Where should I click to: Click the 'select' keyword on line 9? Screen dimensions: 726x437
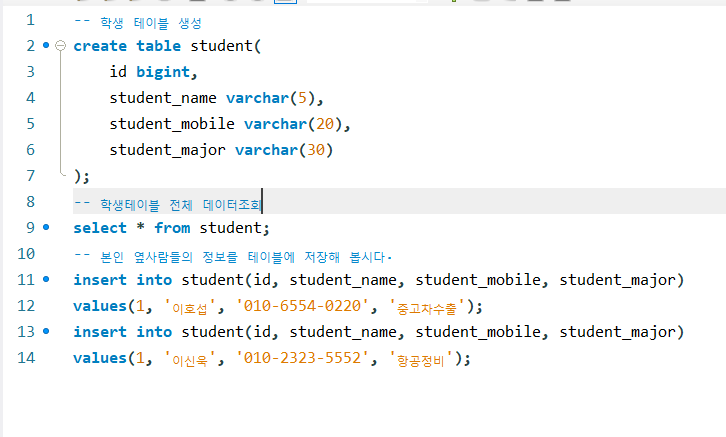pos(100,228)
